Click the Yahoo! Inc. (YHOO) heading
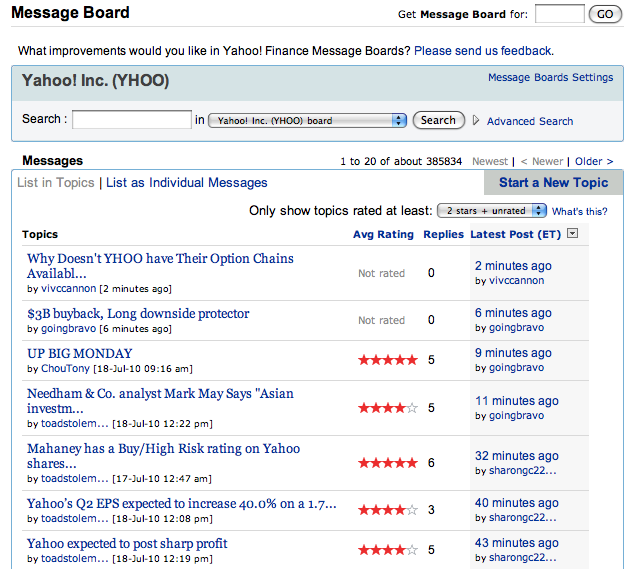The image size is (636, 569). click(x=95, y=80)
